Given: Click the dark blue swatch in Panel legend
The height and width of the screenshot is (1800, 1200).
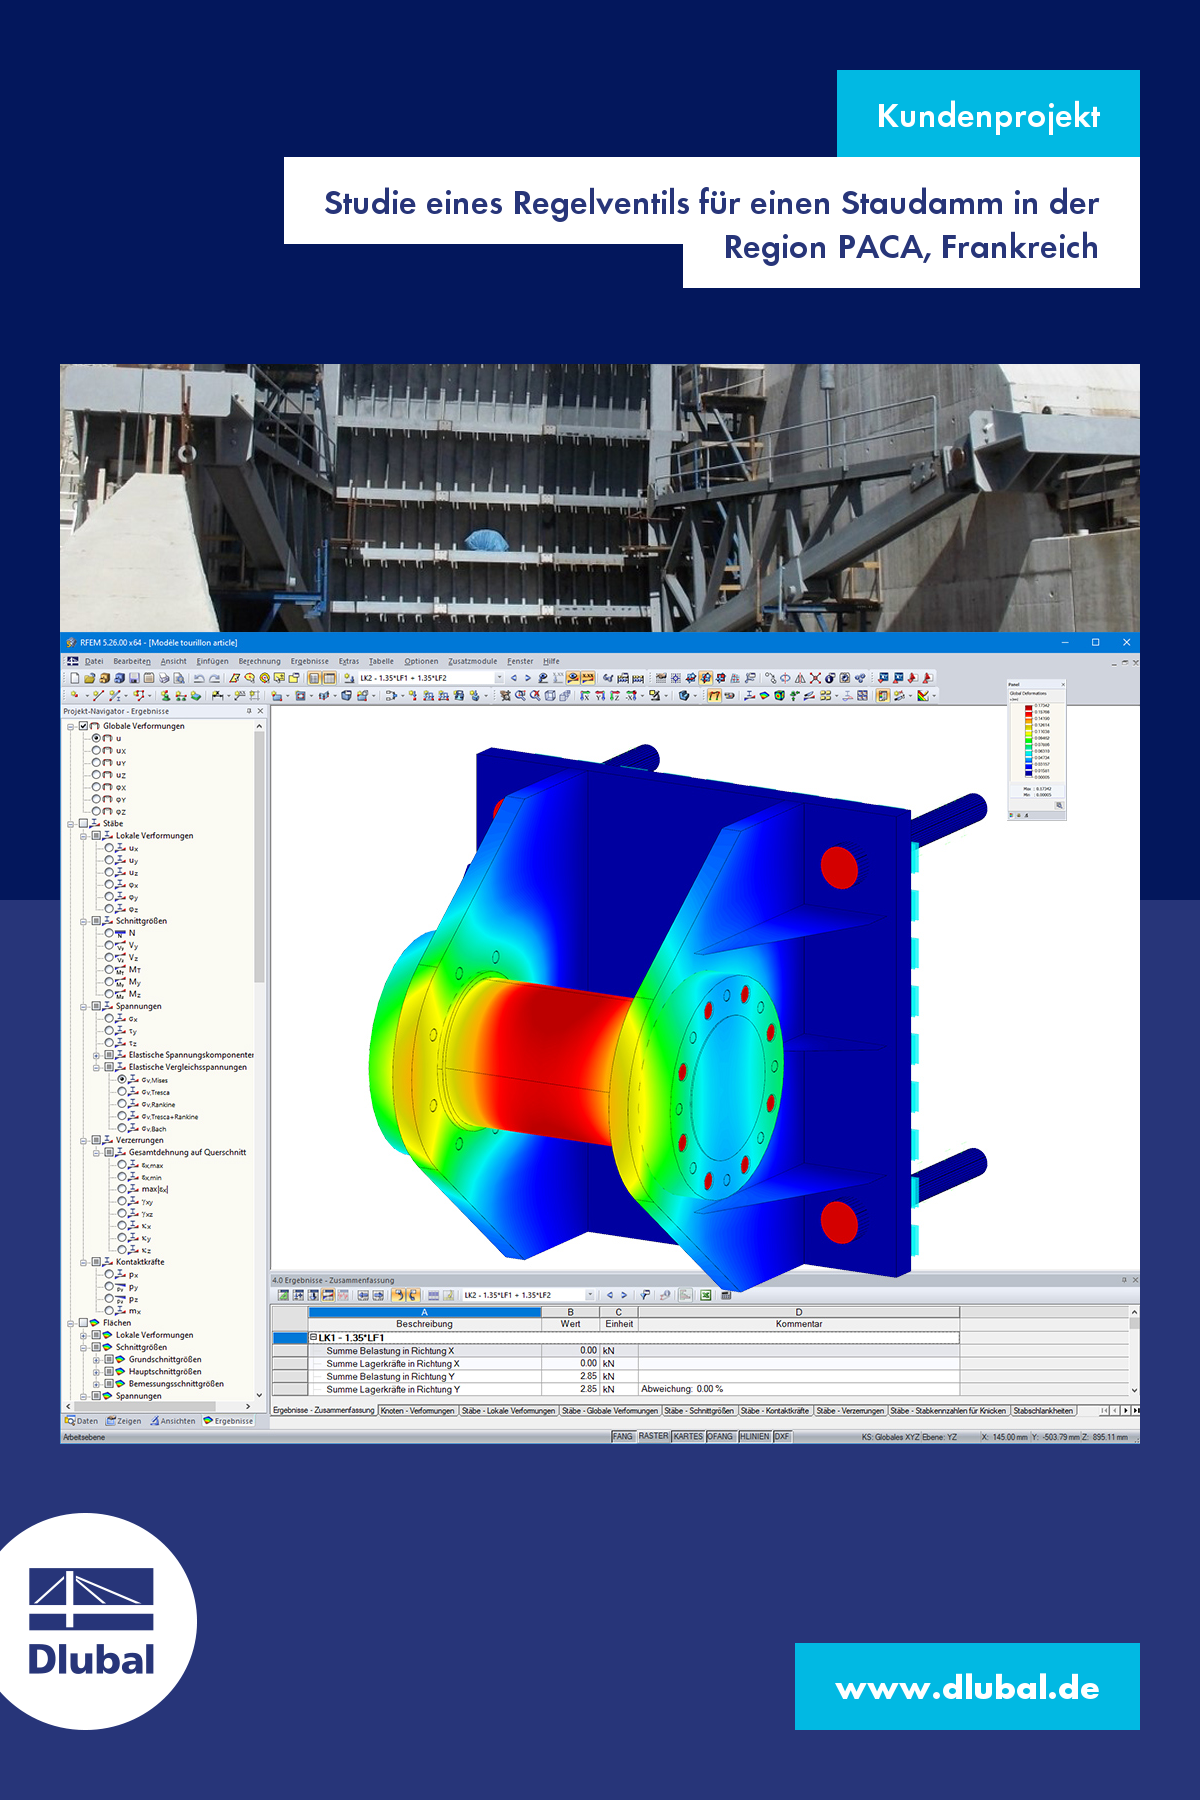Looking at the screenshot, I should click(1029, 773).
